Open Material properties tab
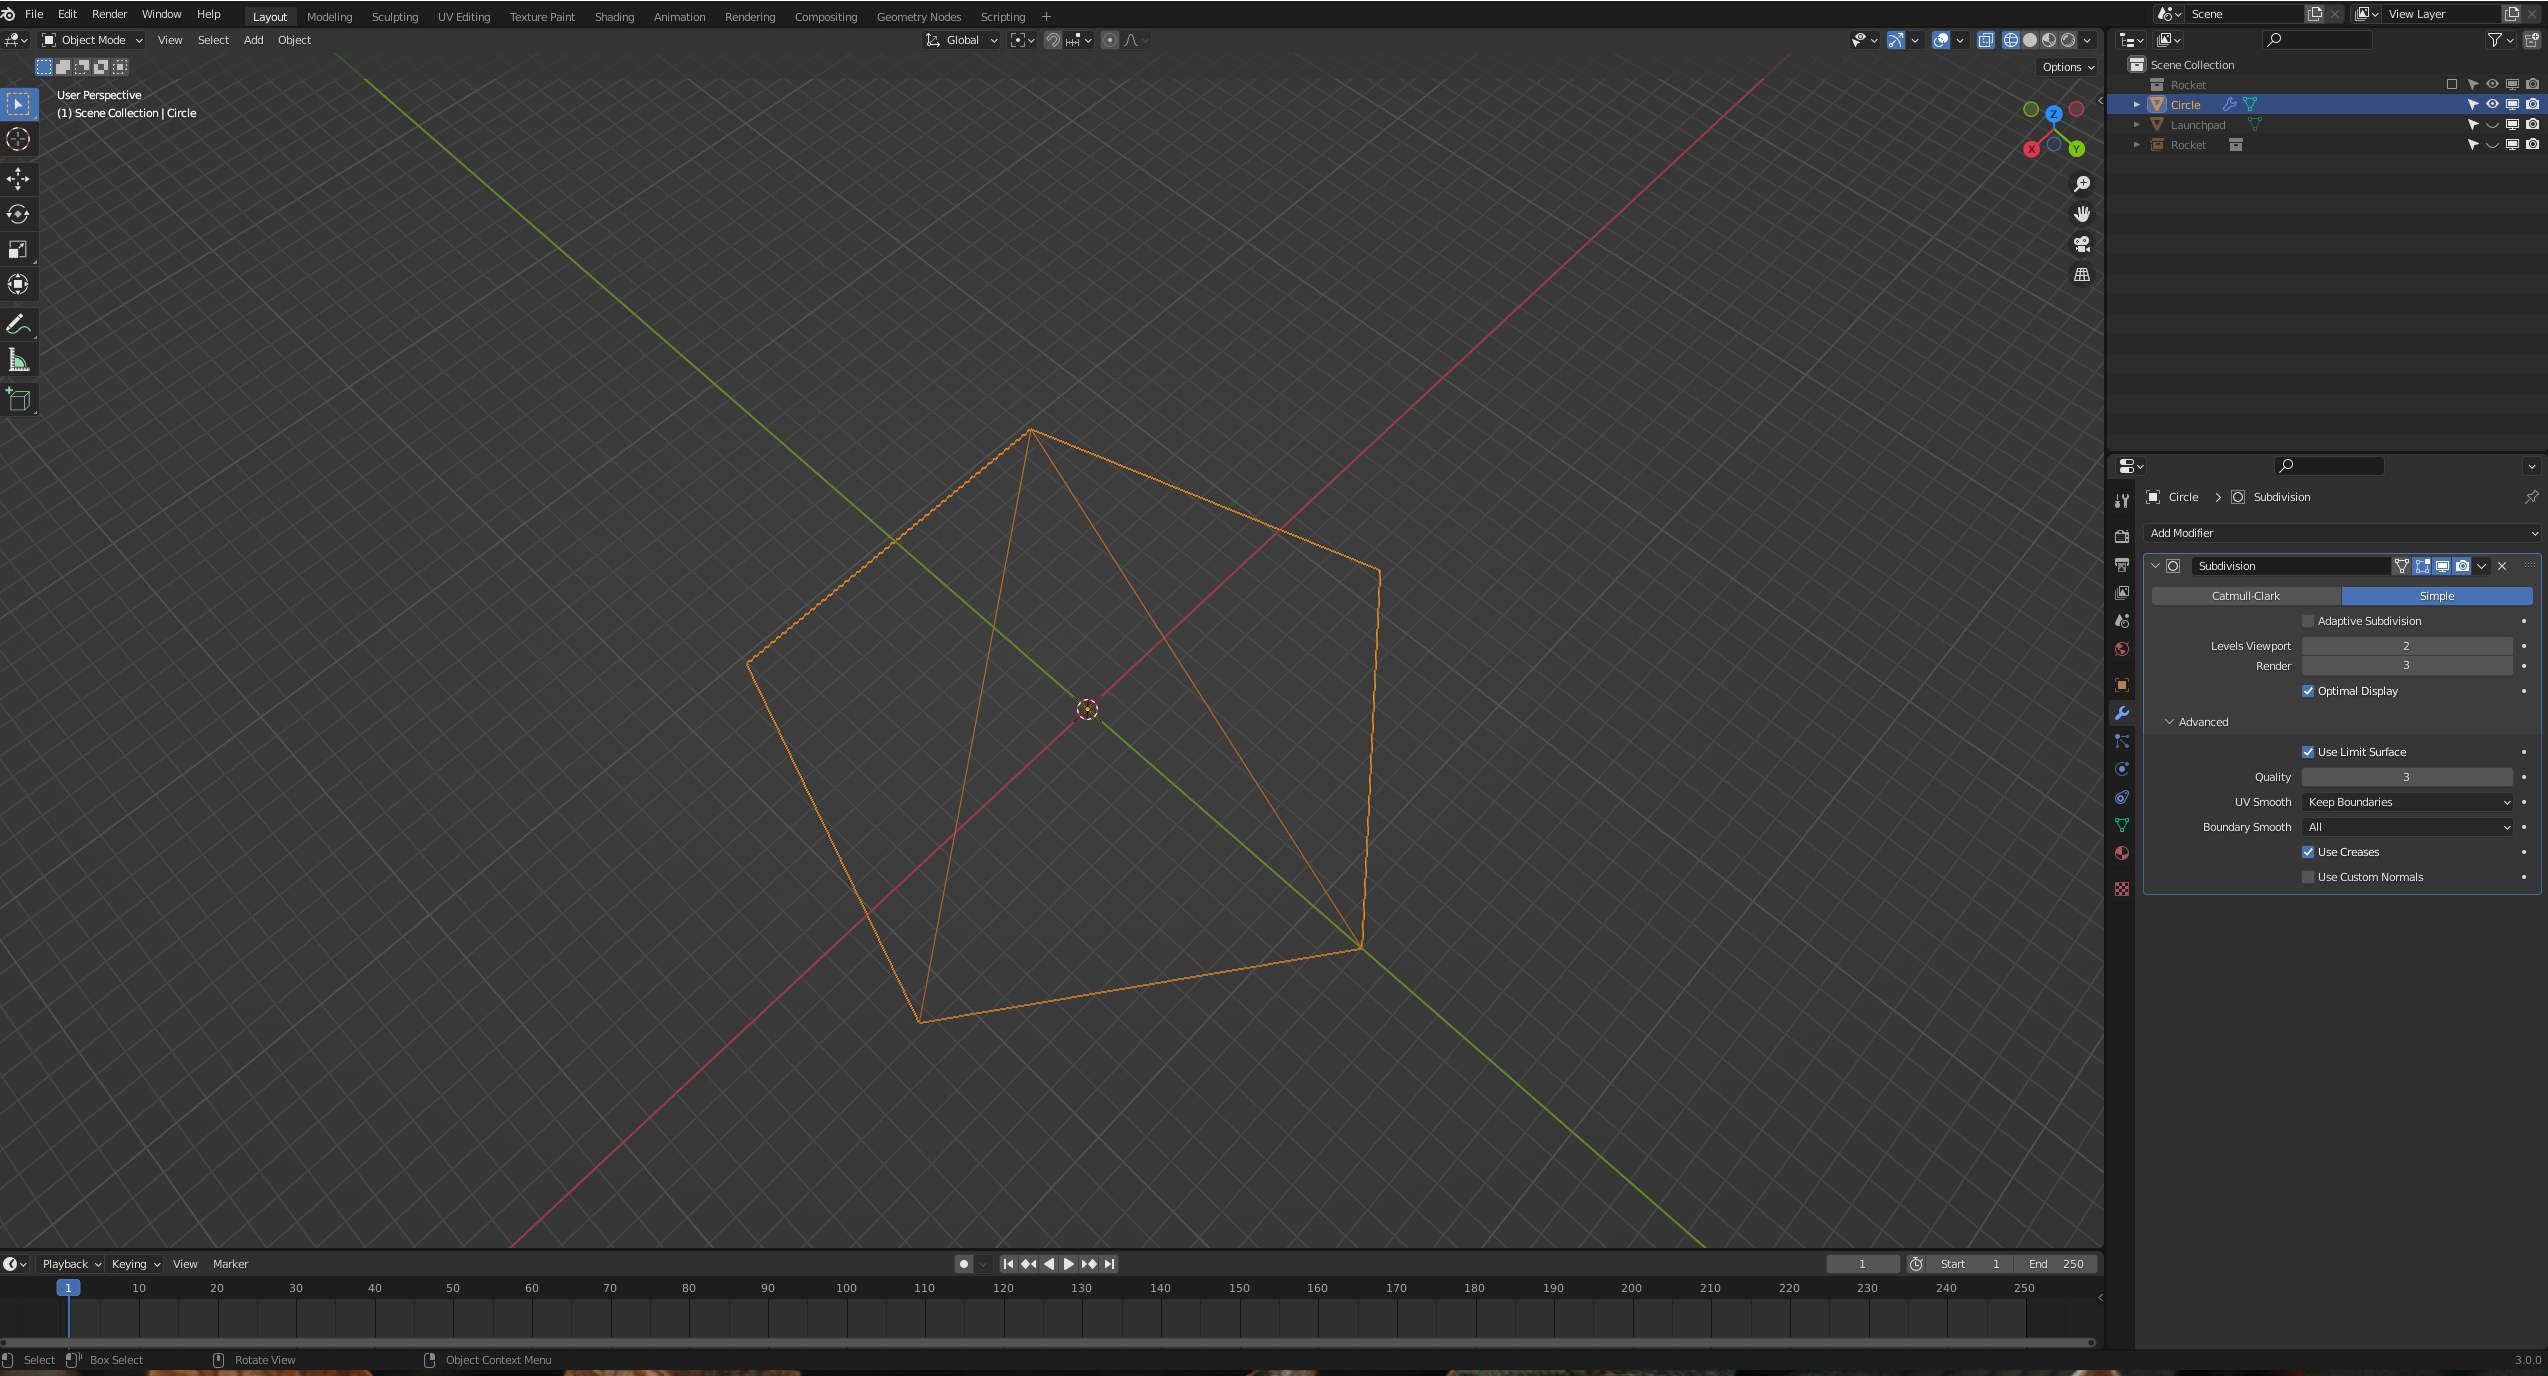Screen dimensions: 2548x1376 point(2122,853)
